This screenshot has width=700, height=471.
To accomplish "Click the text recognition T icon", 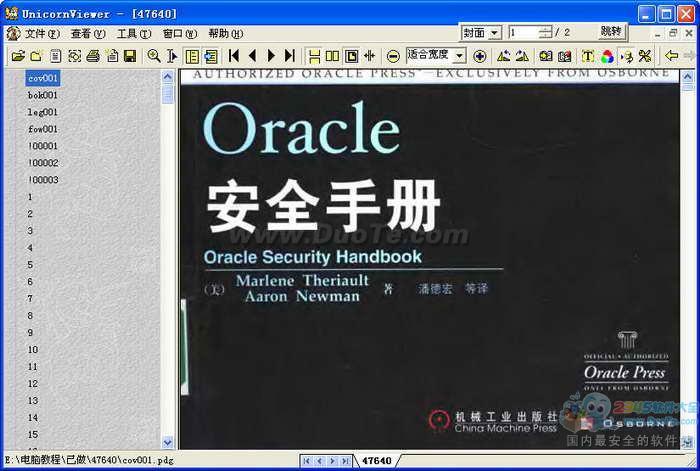I will [588, 56].
